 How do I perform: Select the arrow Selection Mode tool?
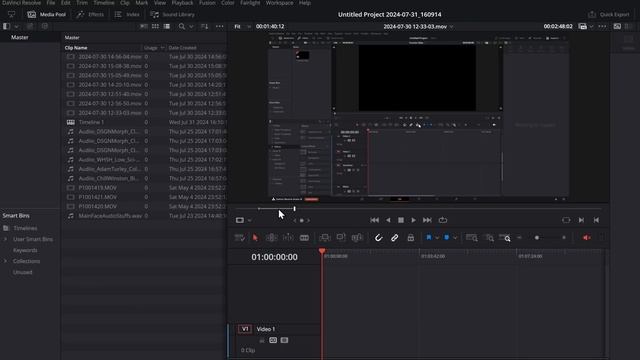pos(255,238)
